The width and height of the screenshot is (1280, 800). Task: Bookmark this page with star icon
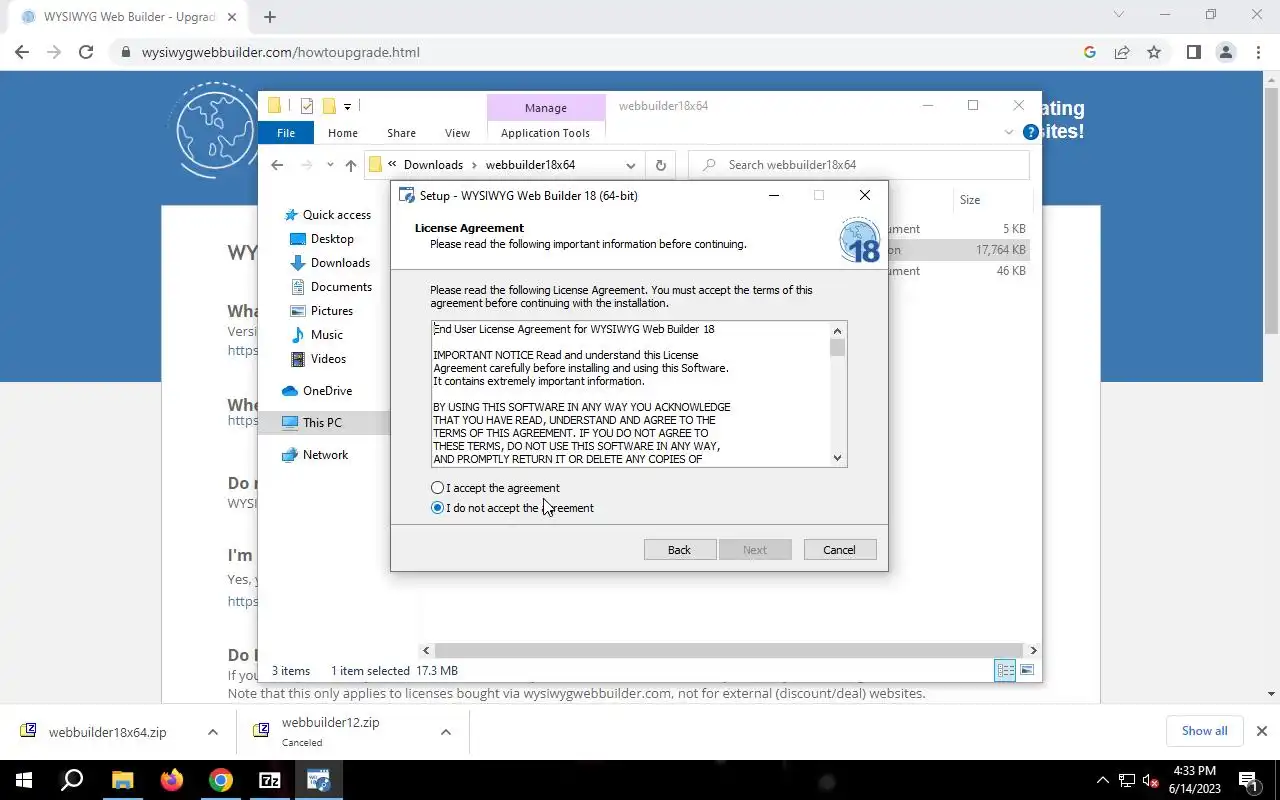1154,52
